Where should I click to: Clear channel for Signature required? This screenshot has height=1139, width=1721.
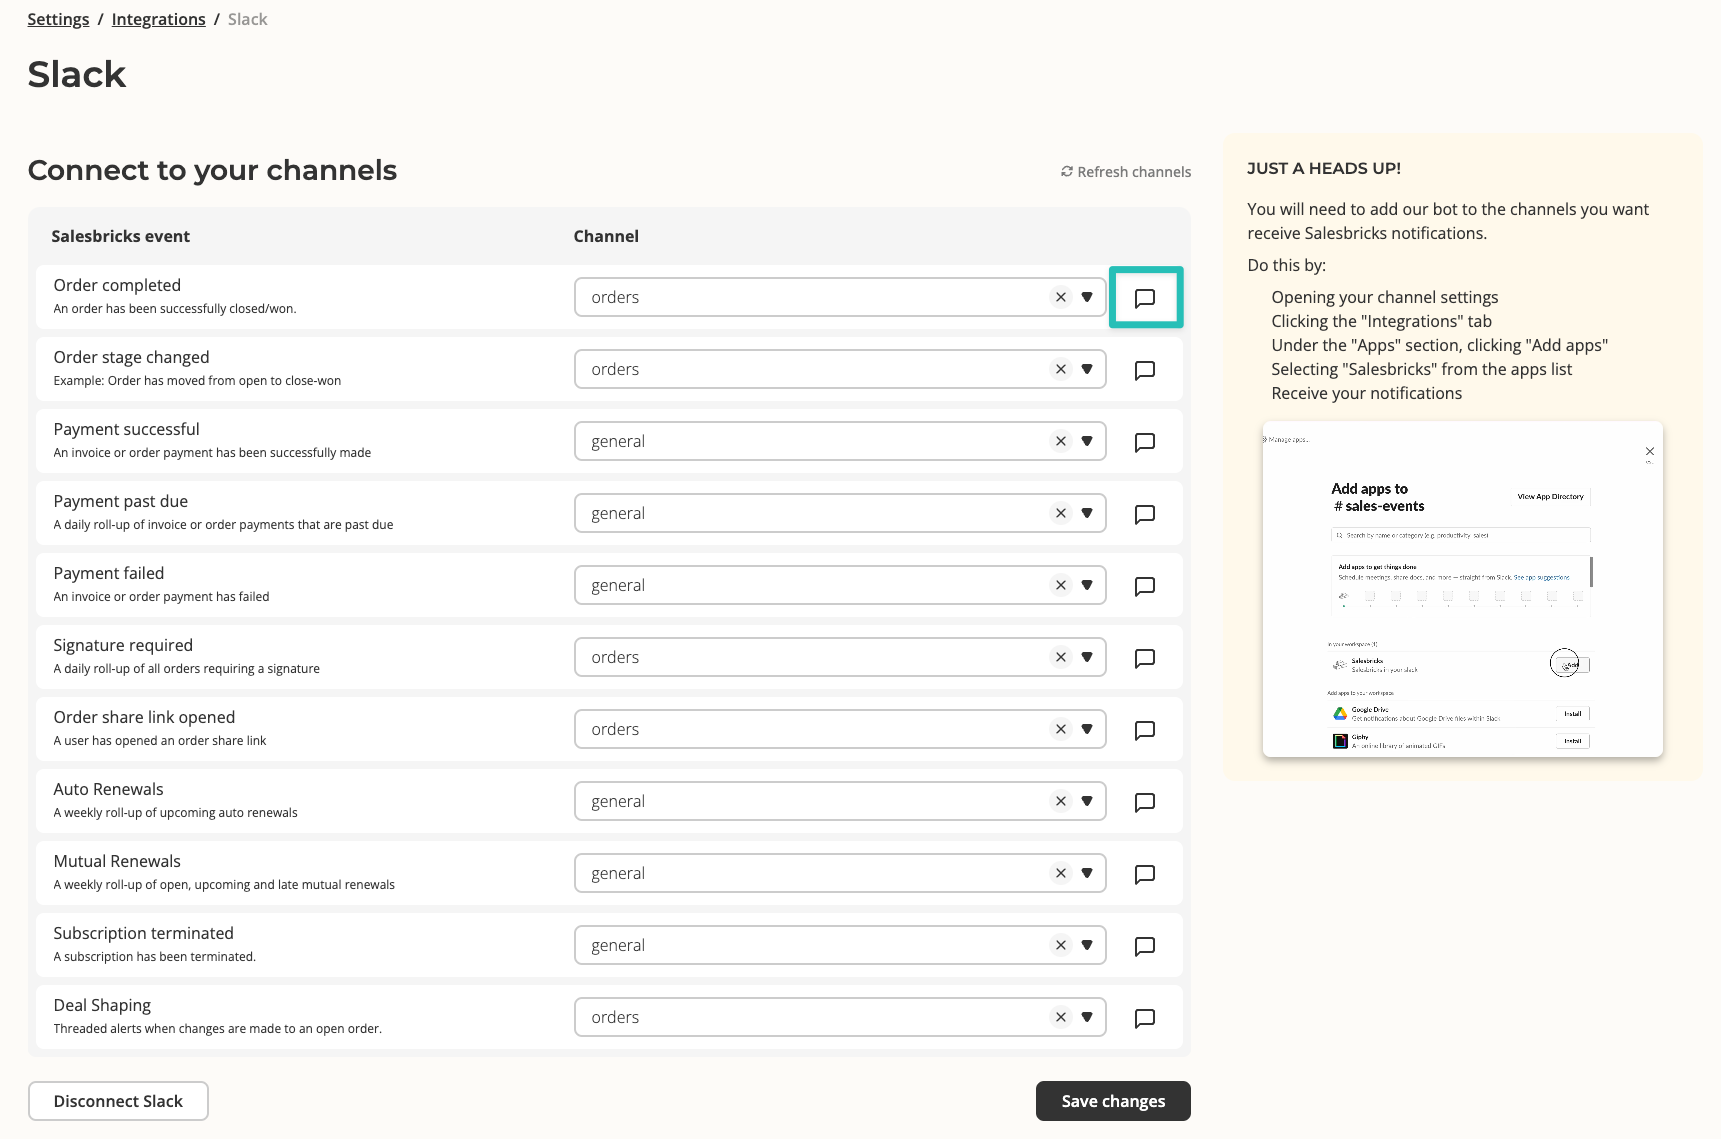coord(1061,657)
